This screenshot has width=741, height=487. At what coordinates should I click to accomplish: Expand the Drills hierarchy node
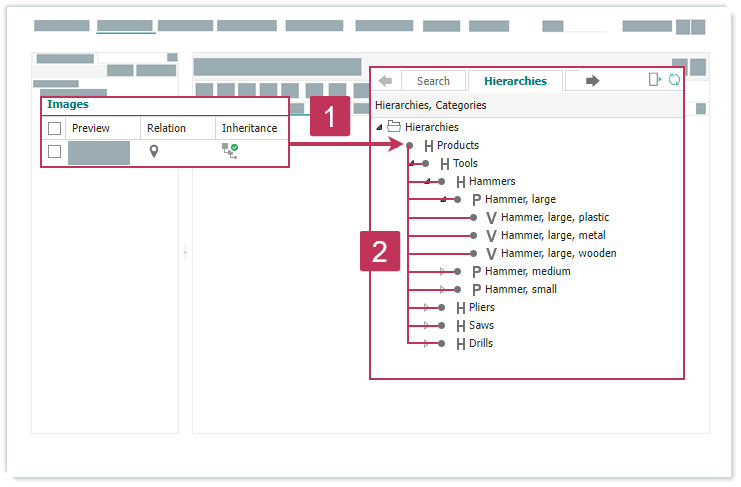(x=427, y=343)
